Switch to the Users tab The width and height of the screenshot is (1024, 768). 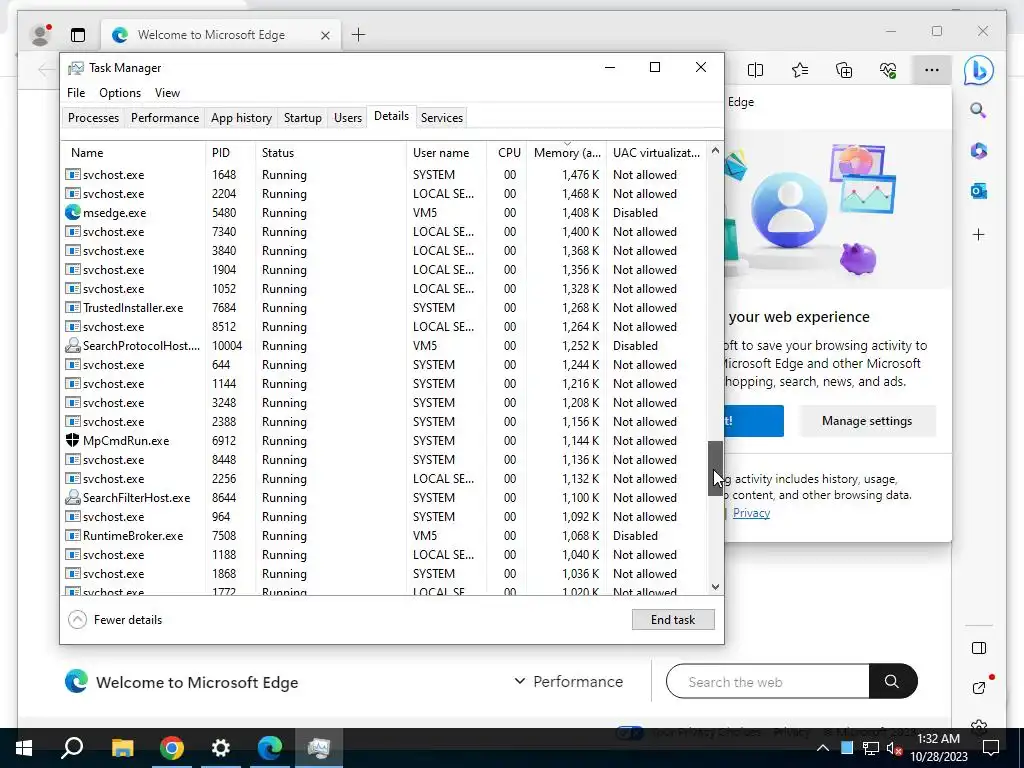[347, 118]
